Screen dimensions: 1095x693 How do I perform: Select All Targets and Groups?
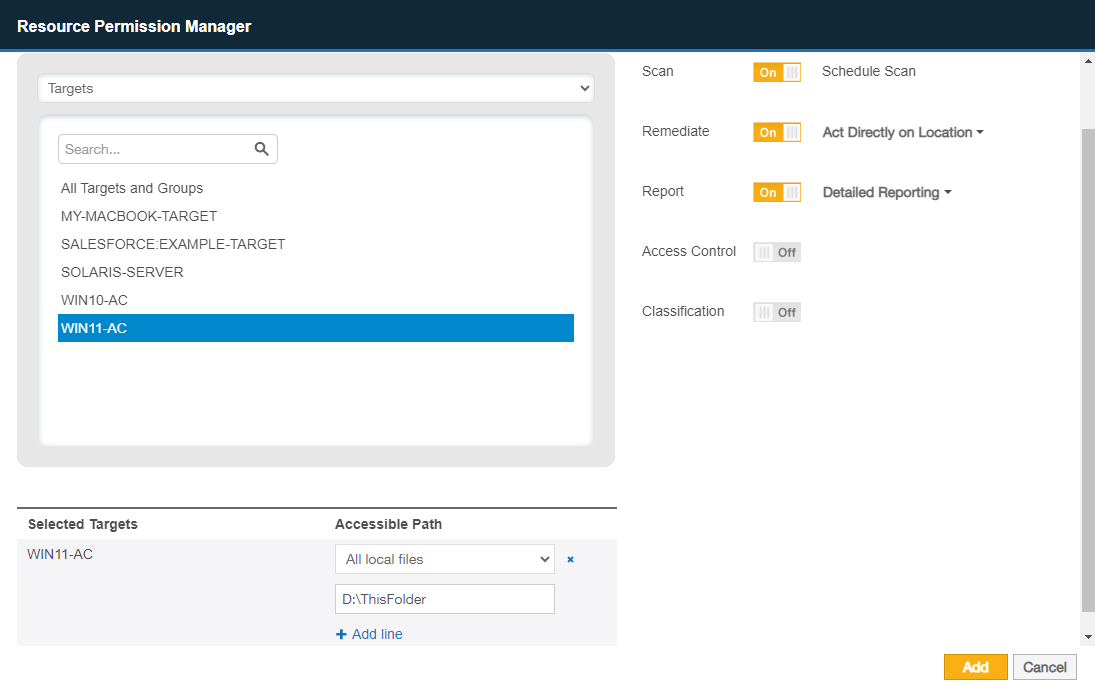pos(132,188)
